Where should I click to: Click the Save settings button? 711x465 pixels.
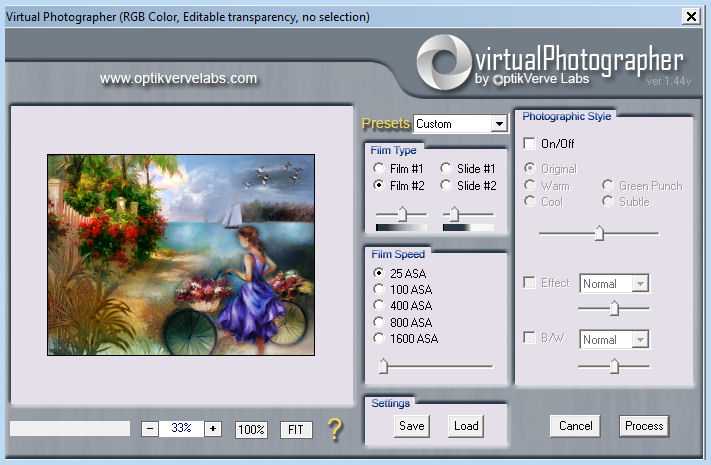(x=412, y=426)
